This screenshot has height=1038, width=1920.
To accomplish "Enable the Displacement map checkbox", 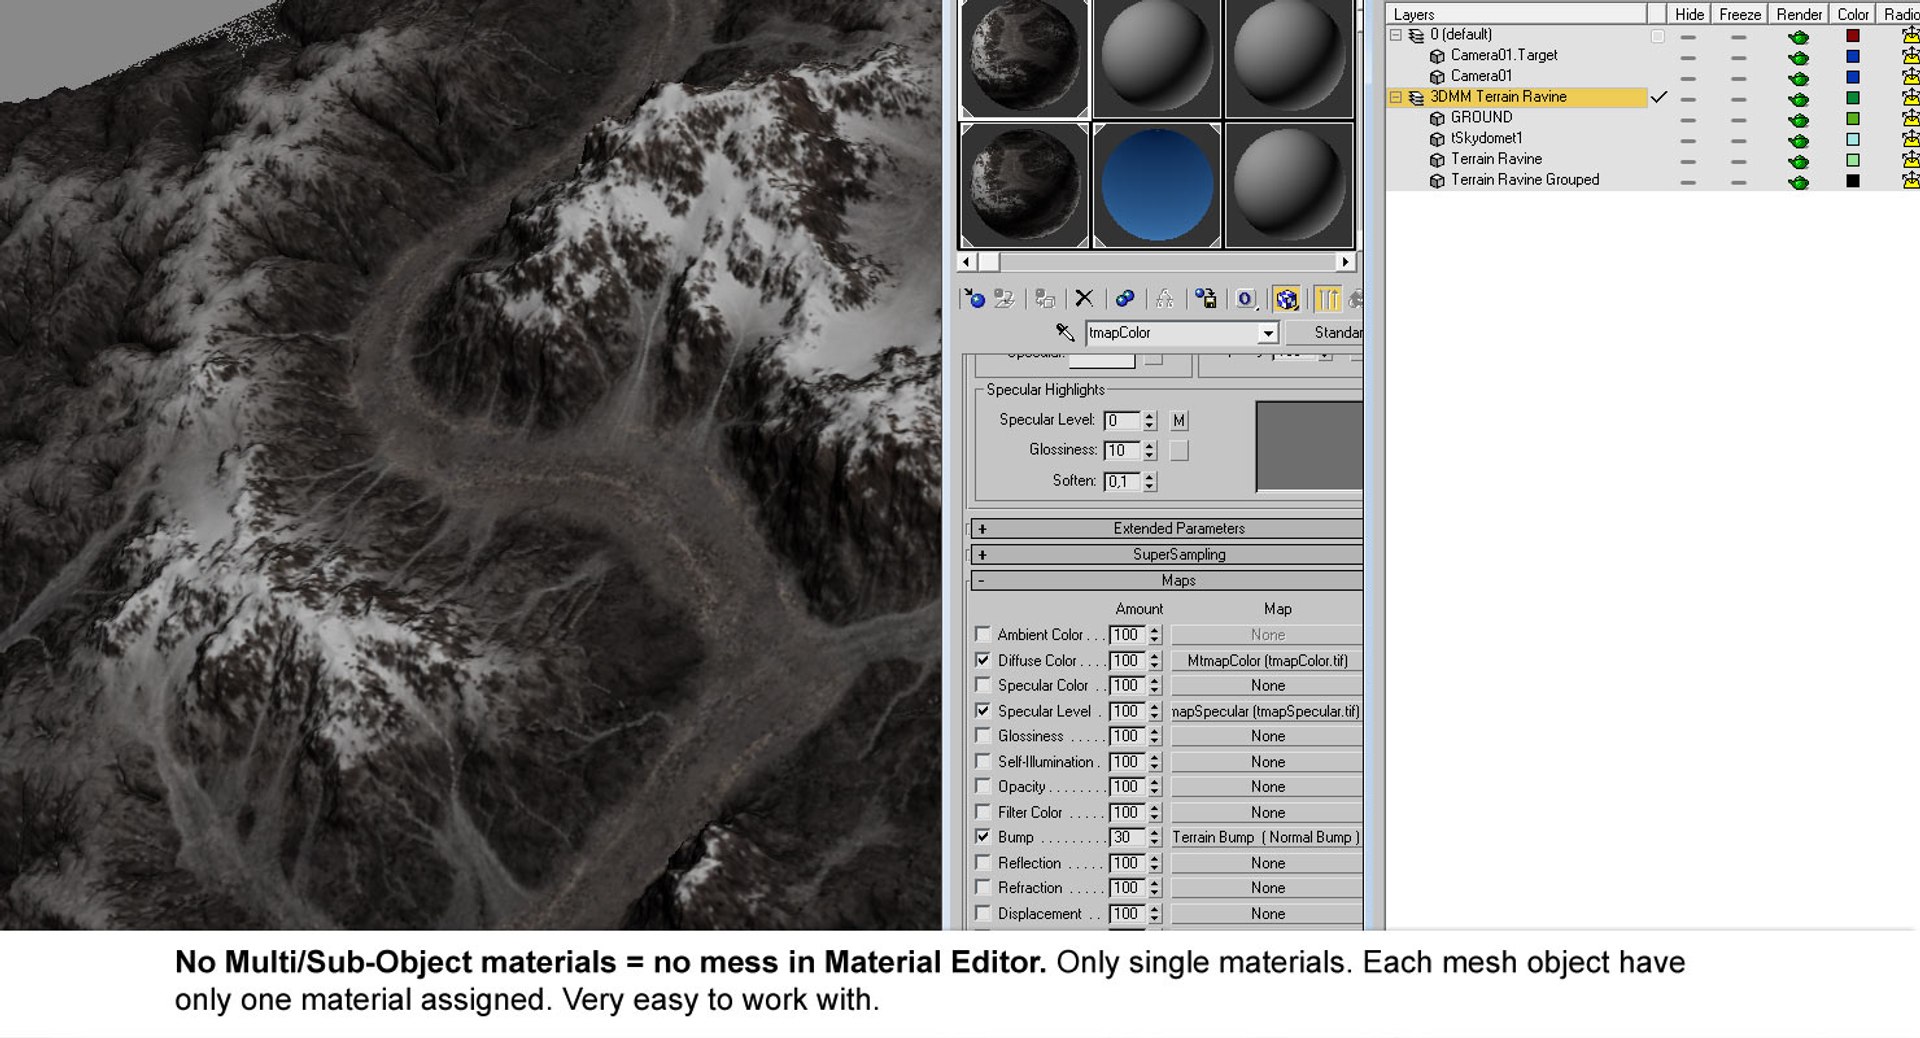I will pyautogui.click(x=983, y=913).
